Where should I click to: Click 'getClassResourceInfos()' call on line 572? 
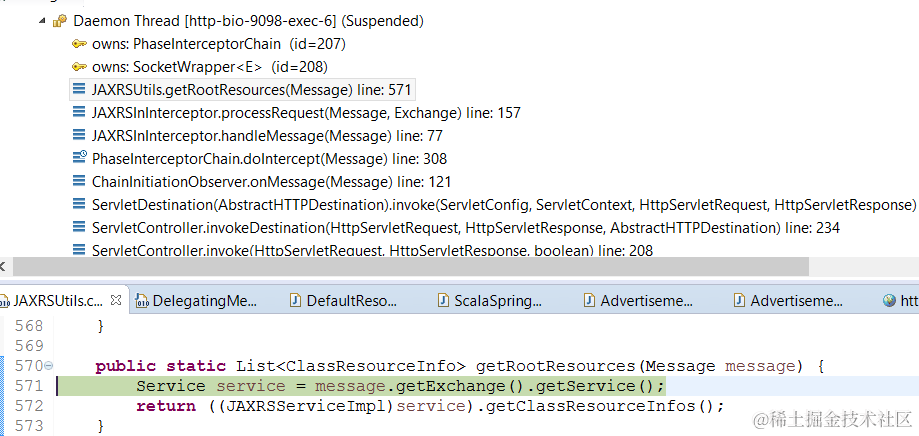(x=601, y=406)
